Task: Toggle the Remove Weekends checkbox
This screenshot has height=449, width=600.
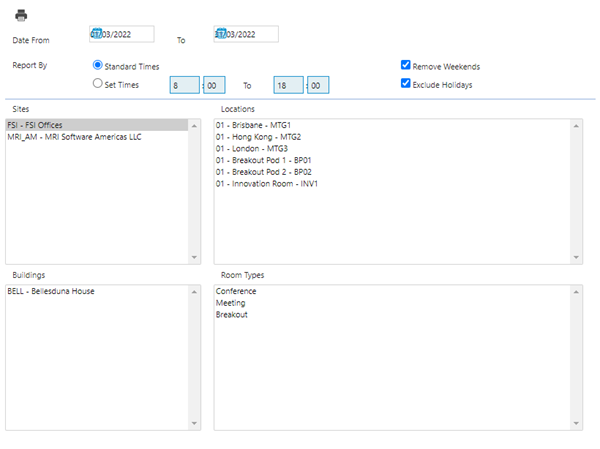Action: tap(406, 64)
